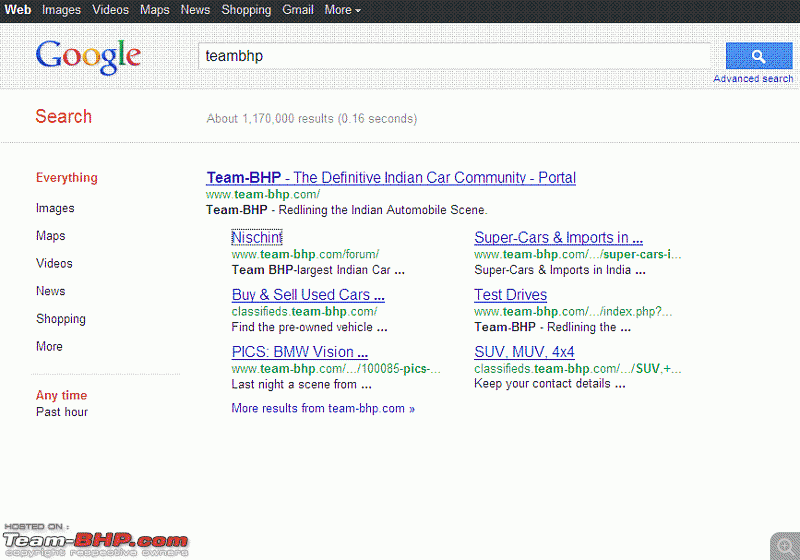Click More results from team-bhp.com

tap(323, 409)
